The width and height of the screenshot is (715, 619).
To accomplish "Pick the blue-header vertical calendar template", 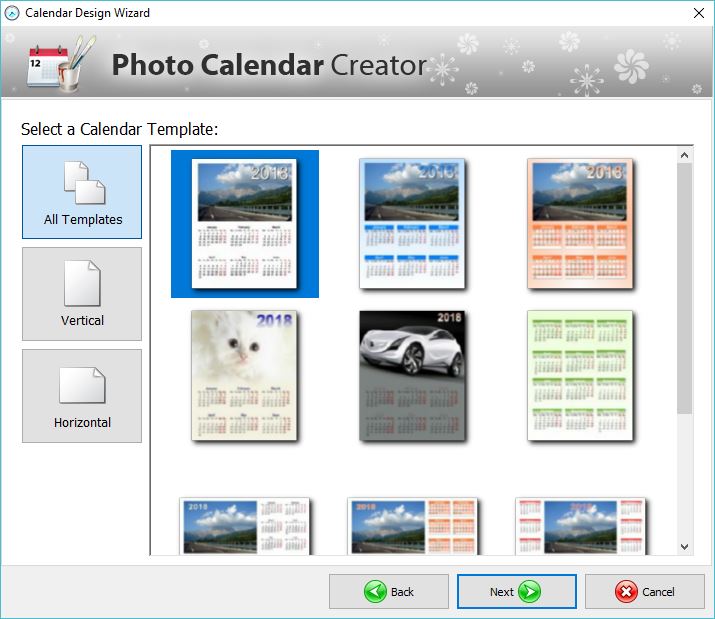I will tap(412, 224).
